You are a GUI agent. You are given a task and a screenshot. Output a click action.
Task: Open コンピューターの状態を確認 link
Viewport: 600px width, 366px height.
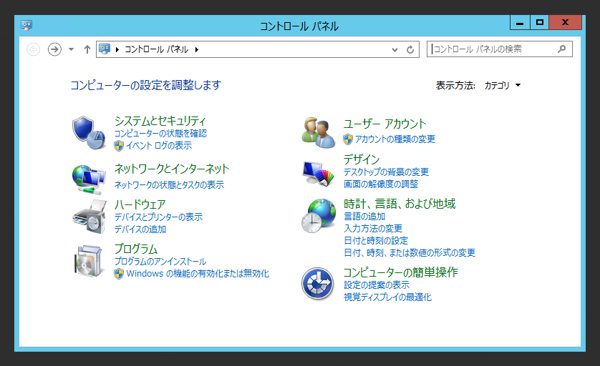pyautogui.click(x=160, y=133)
